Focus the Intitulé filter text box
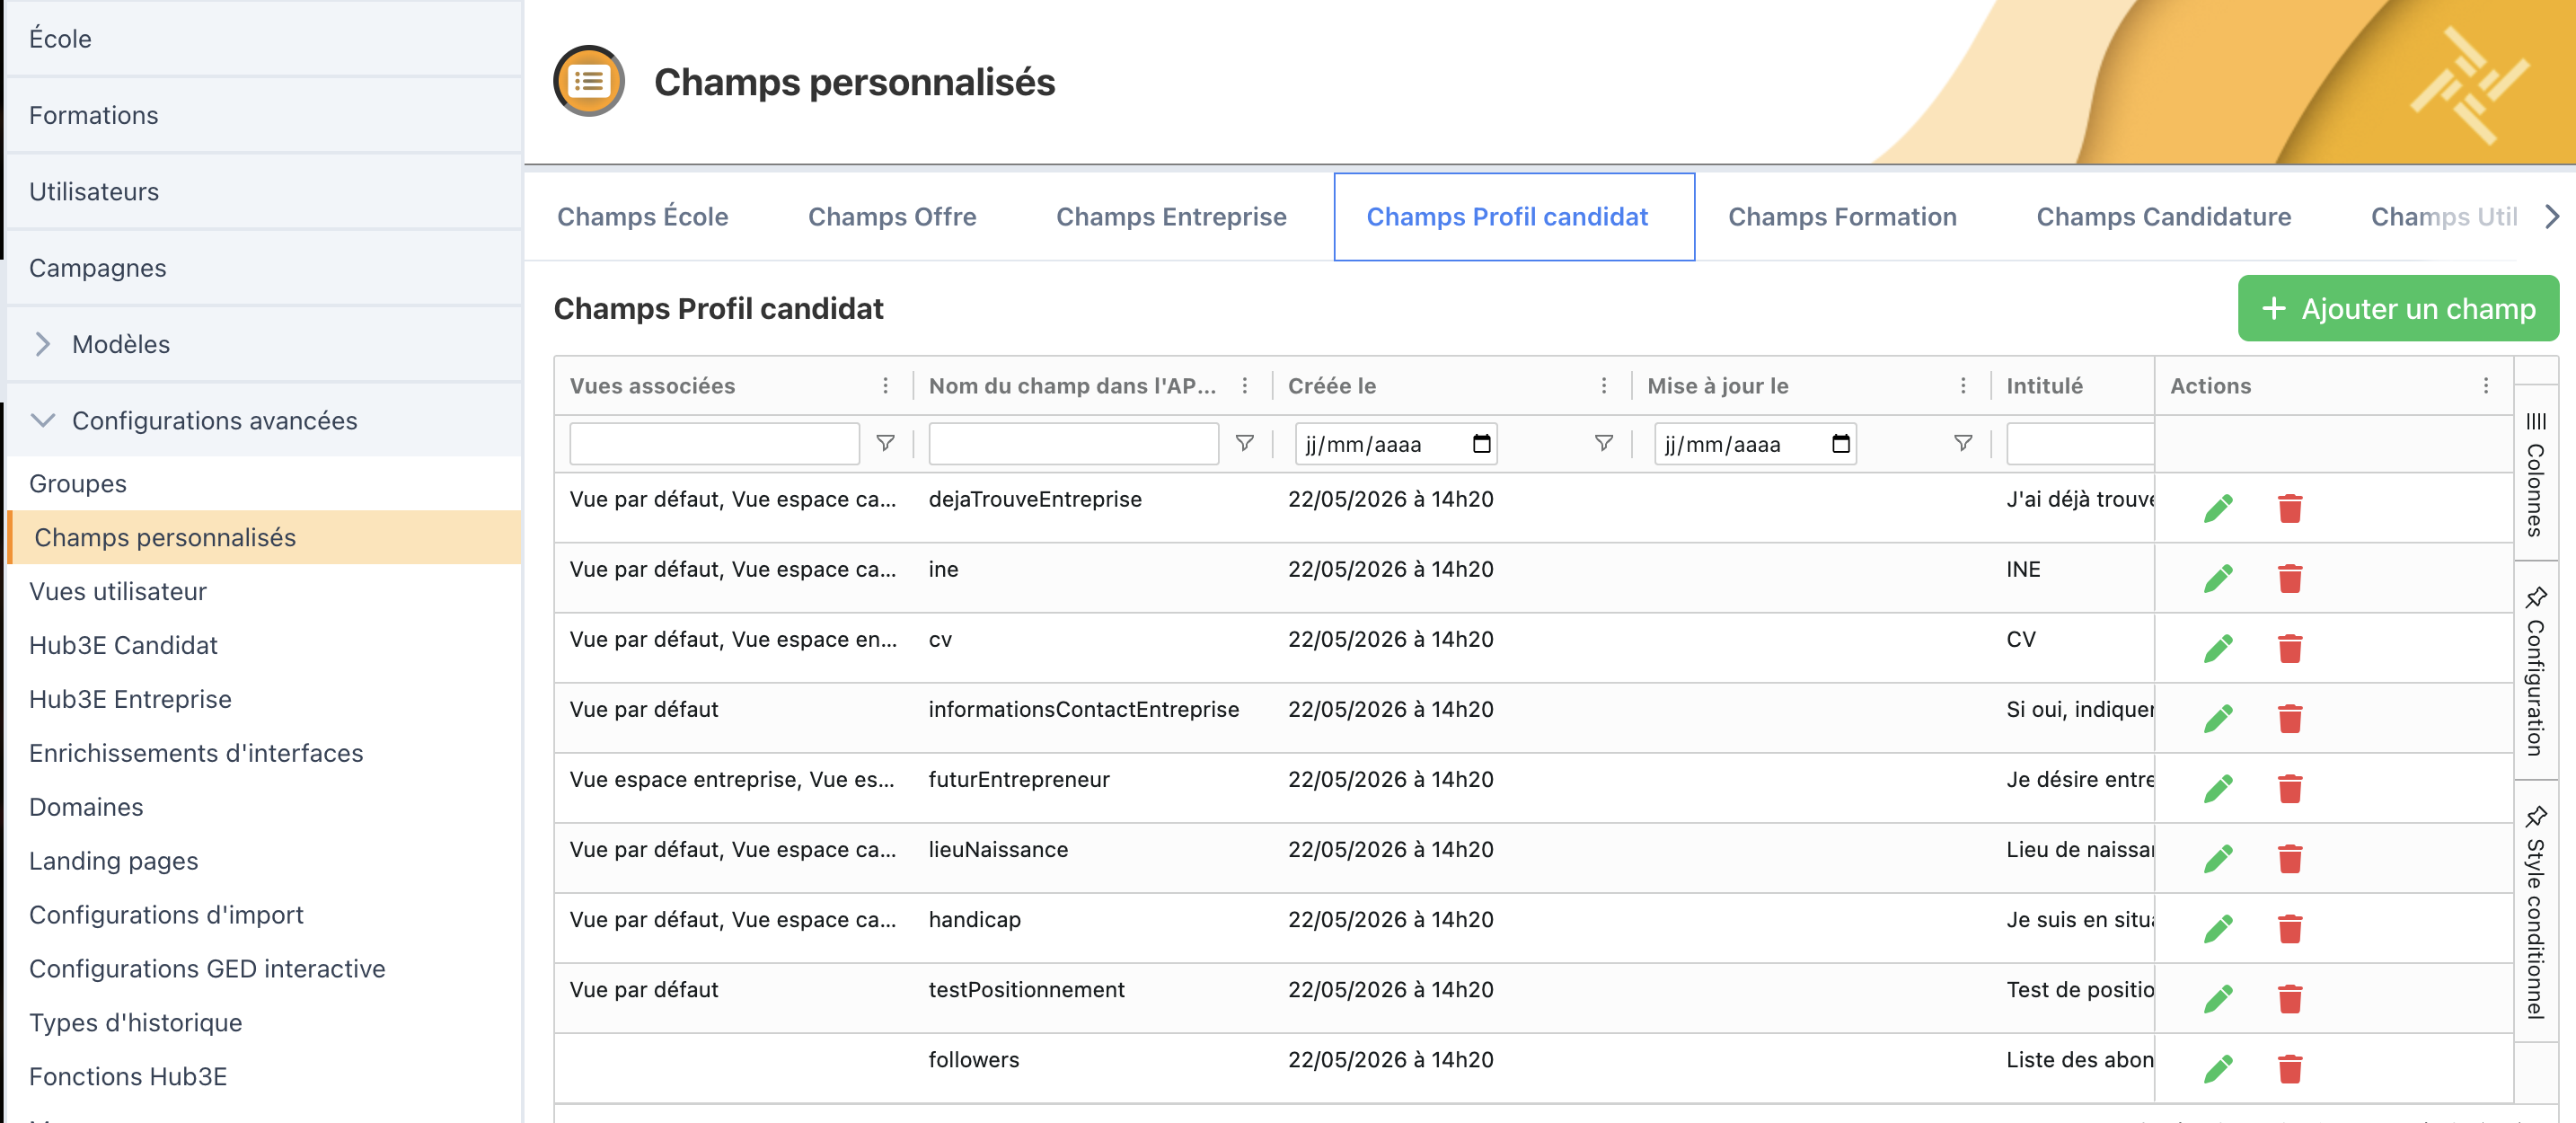 click(2080, 443)
